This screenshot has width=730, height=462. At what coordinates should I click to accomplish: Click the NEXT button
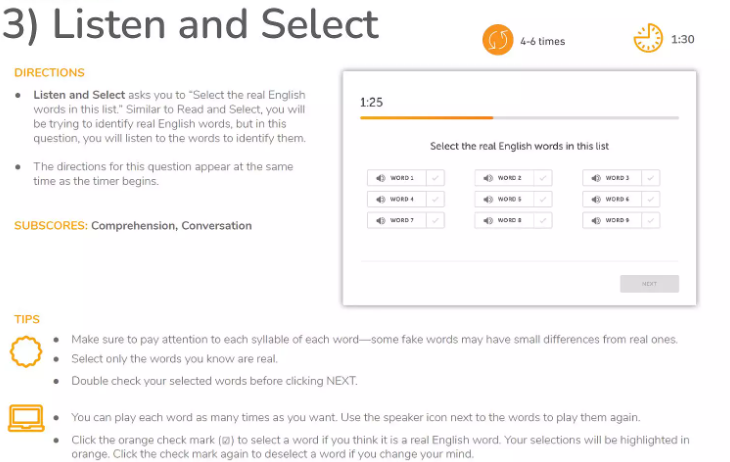click(x=649, y=284)
